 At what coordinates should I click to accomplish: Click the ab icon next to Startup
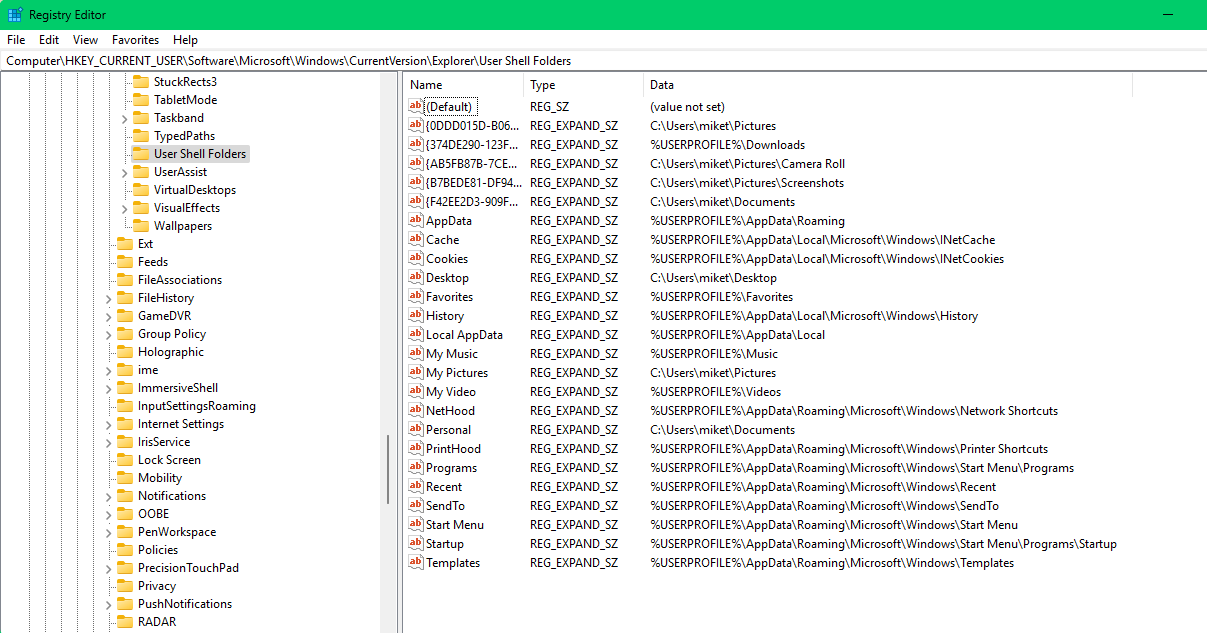(x=417, y=543)
